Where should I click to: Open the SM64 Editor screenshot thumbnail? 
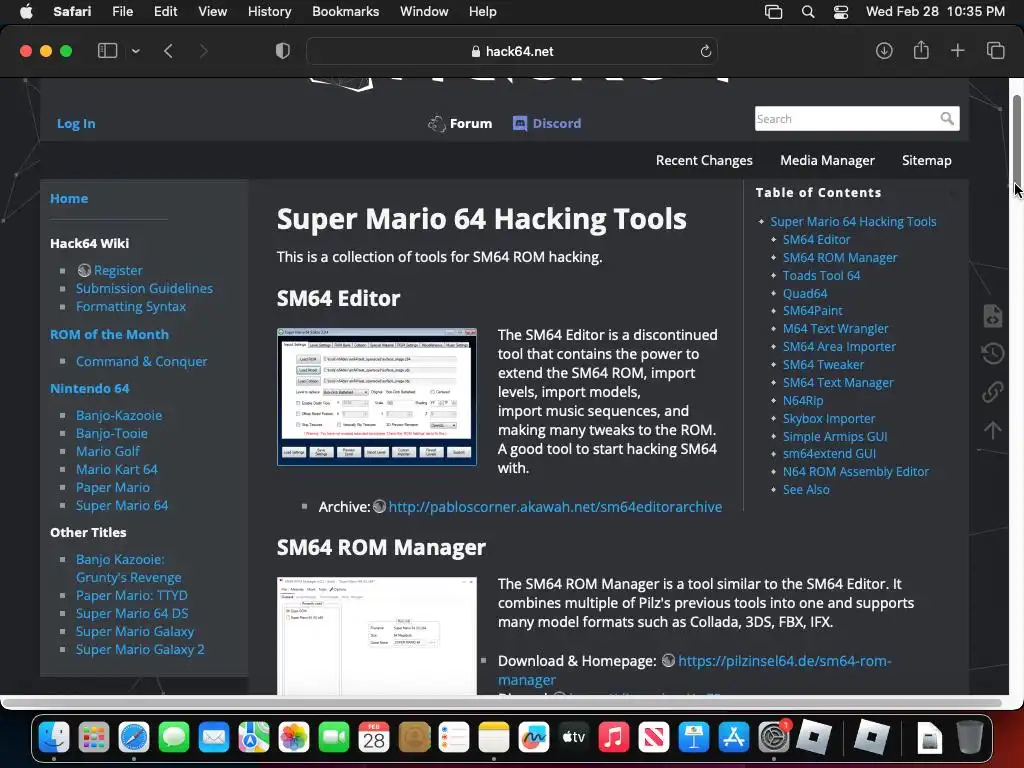pos(377,397)
